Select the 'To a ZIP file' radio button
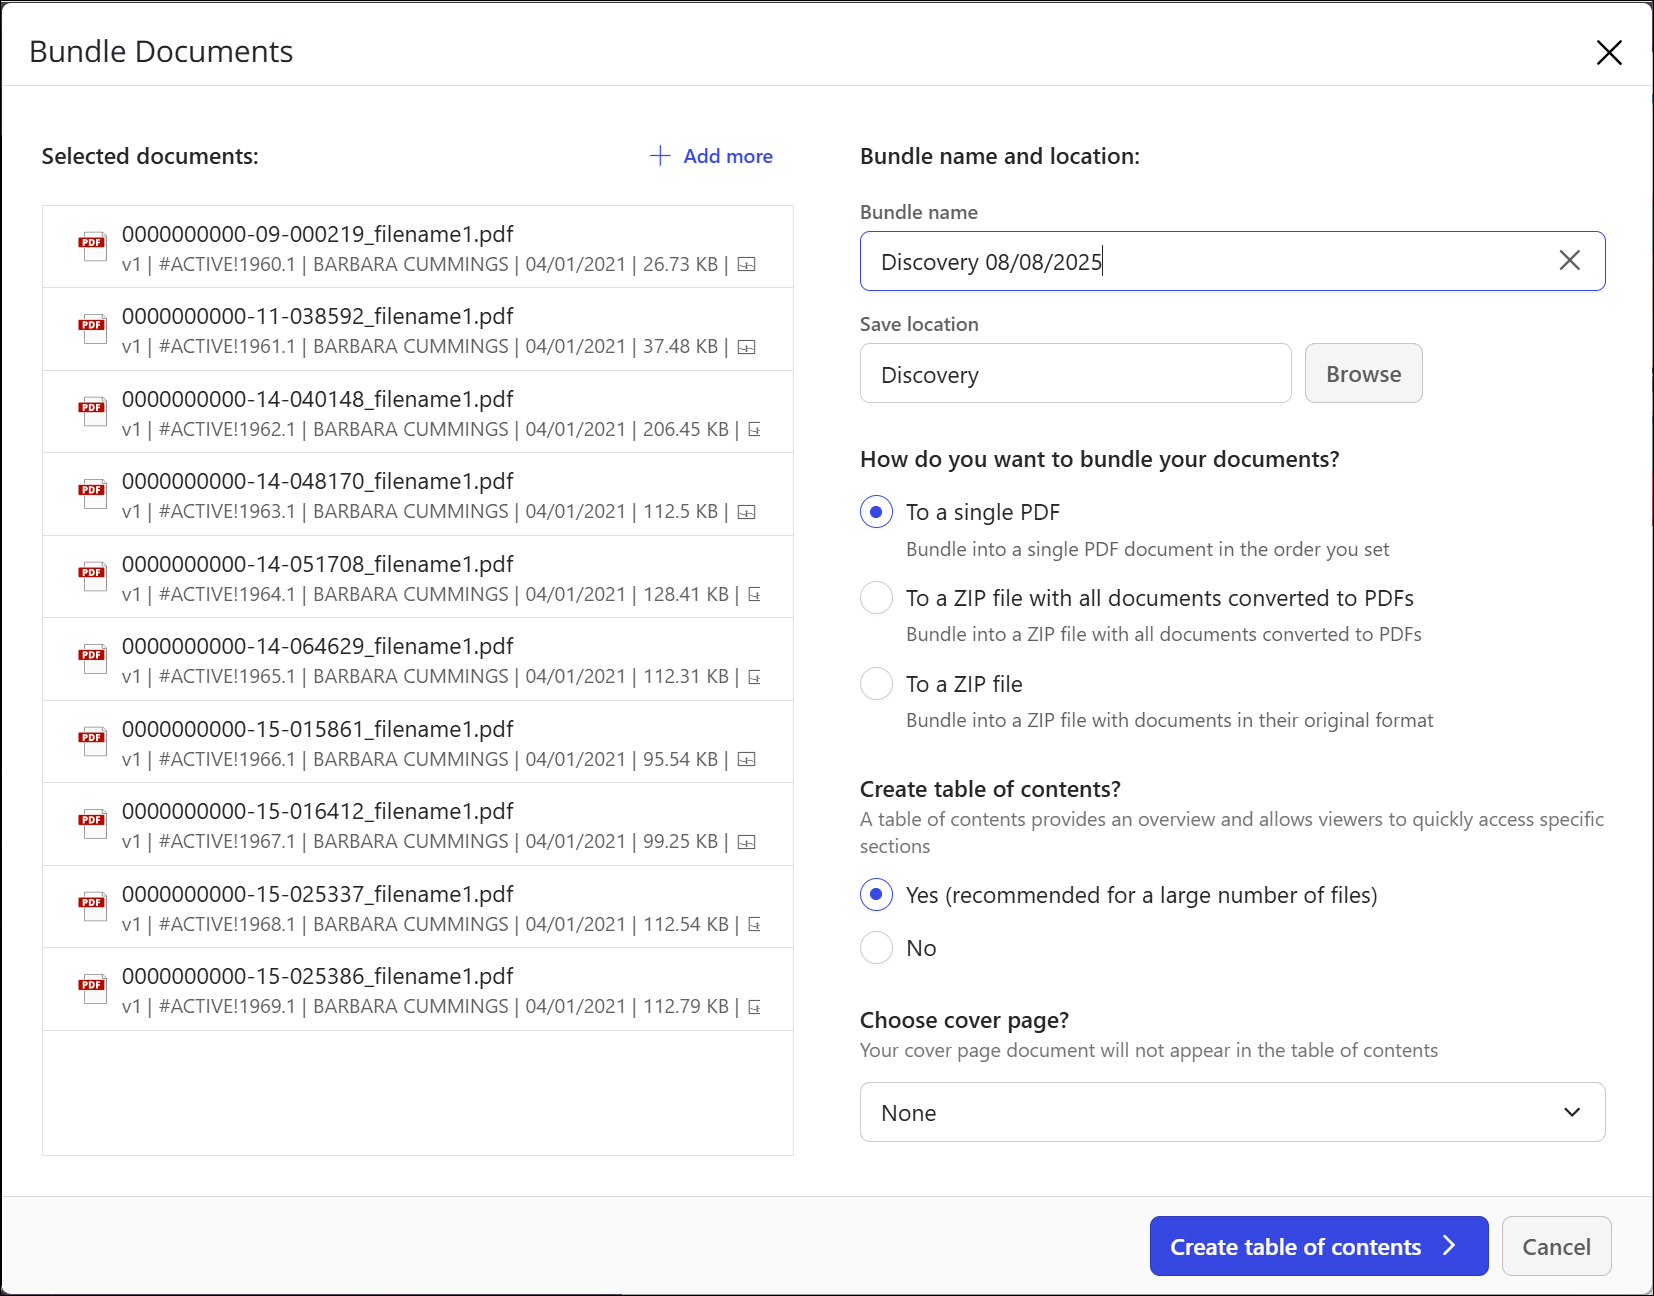Viewport: 1654px width, 1296px height. [877, 684]
